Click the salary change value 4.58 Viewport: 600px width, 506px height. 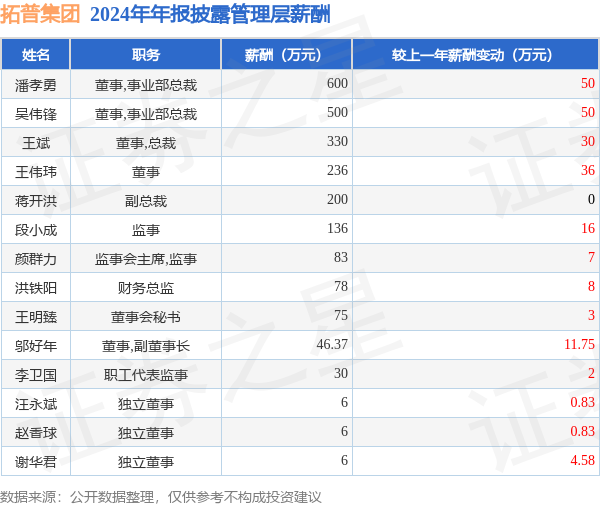click(582, 460)
